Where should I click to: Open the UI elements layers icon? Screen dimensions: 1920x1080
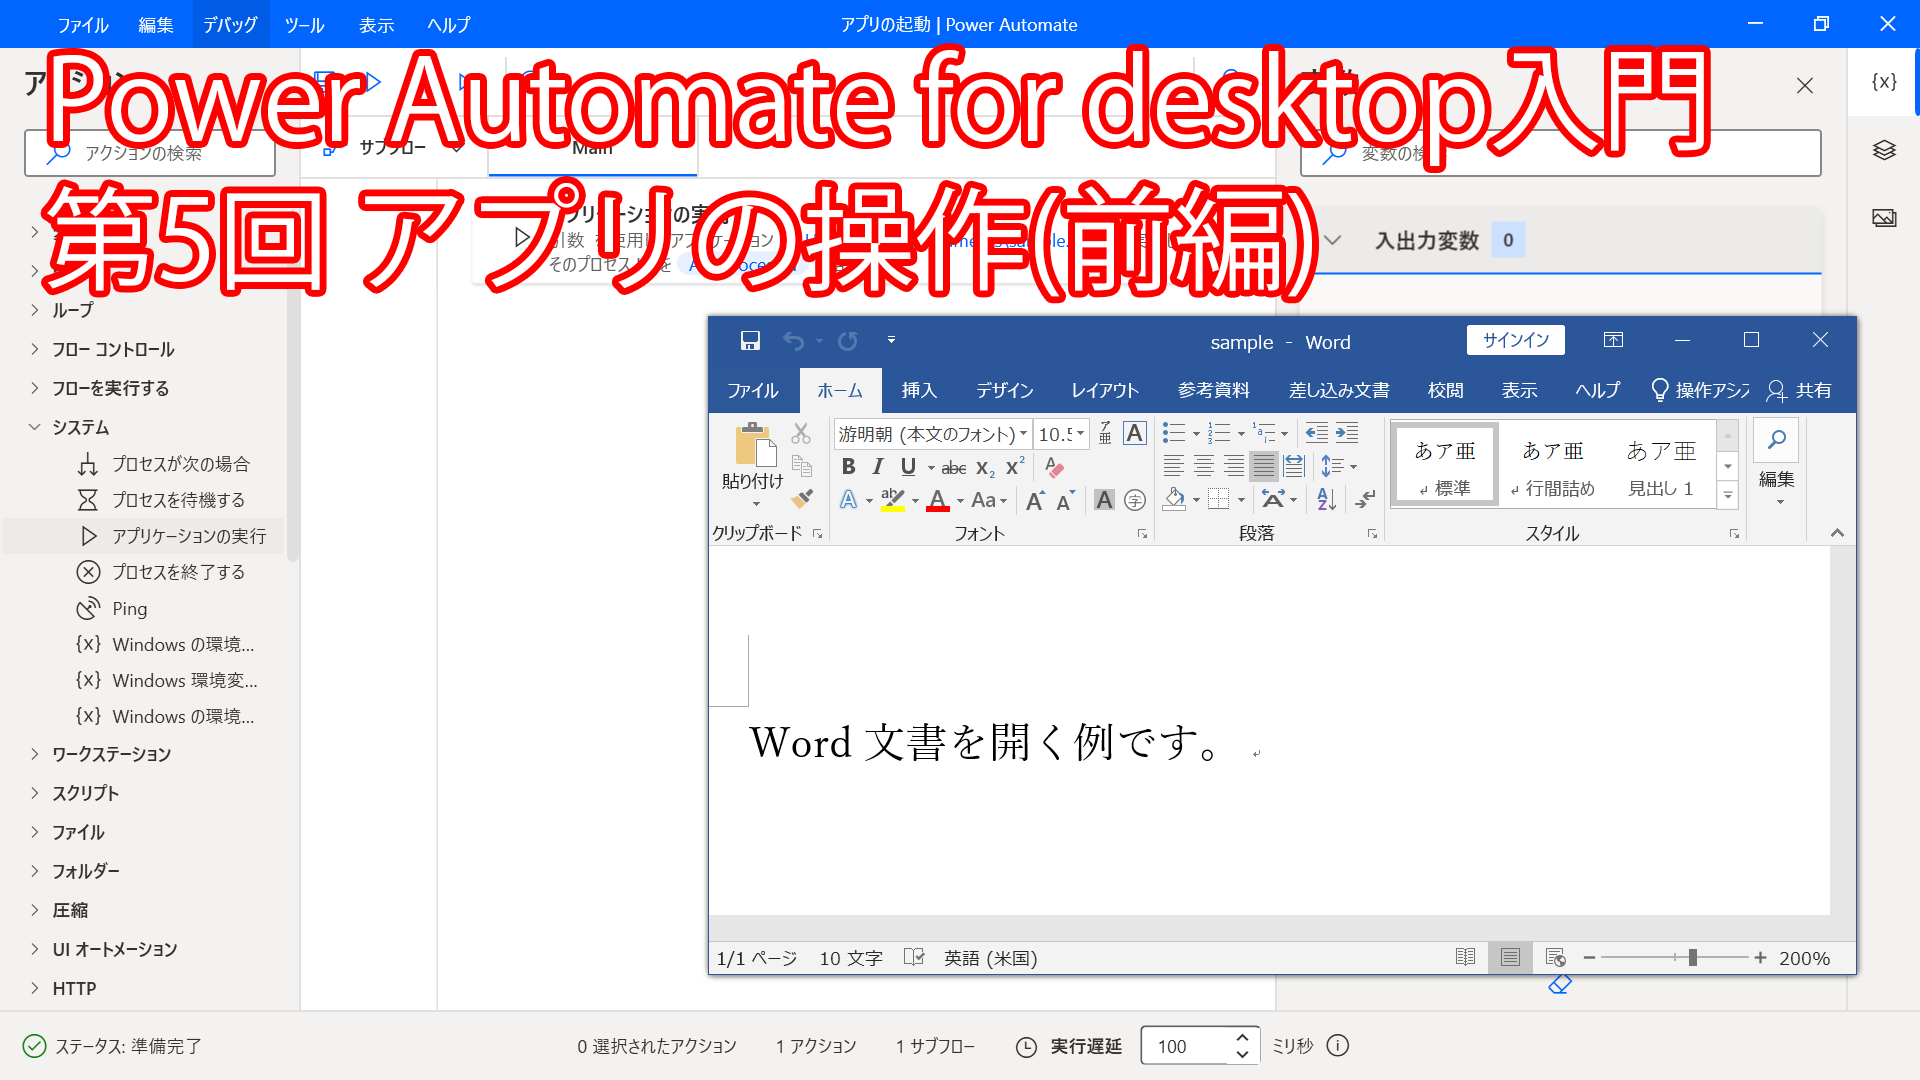[x=1884, y=150]
